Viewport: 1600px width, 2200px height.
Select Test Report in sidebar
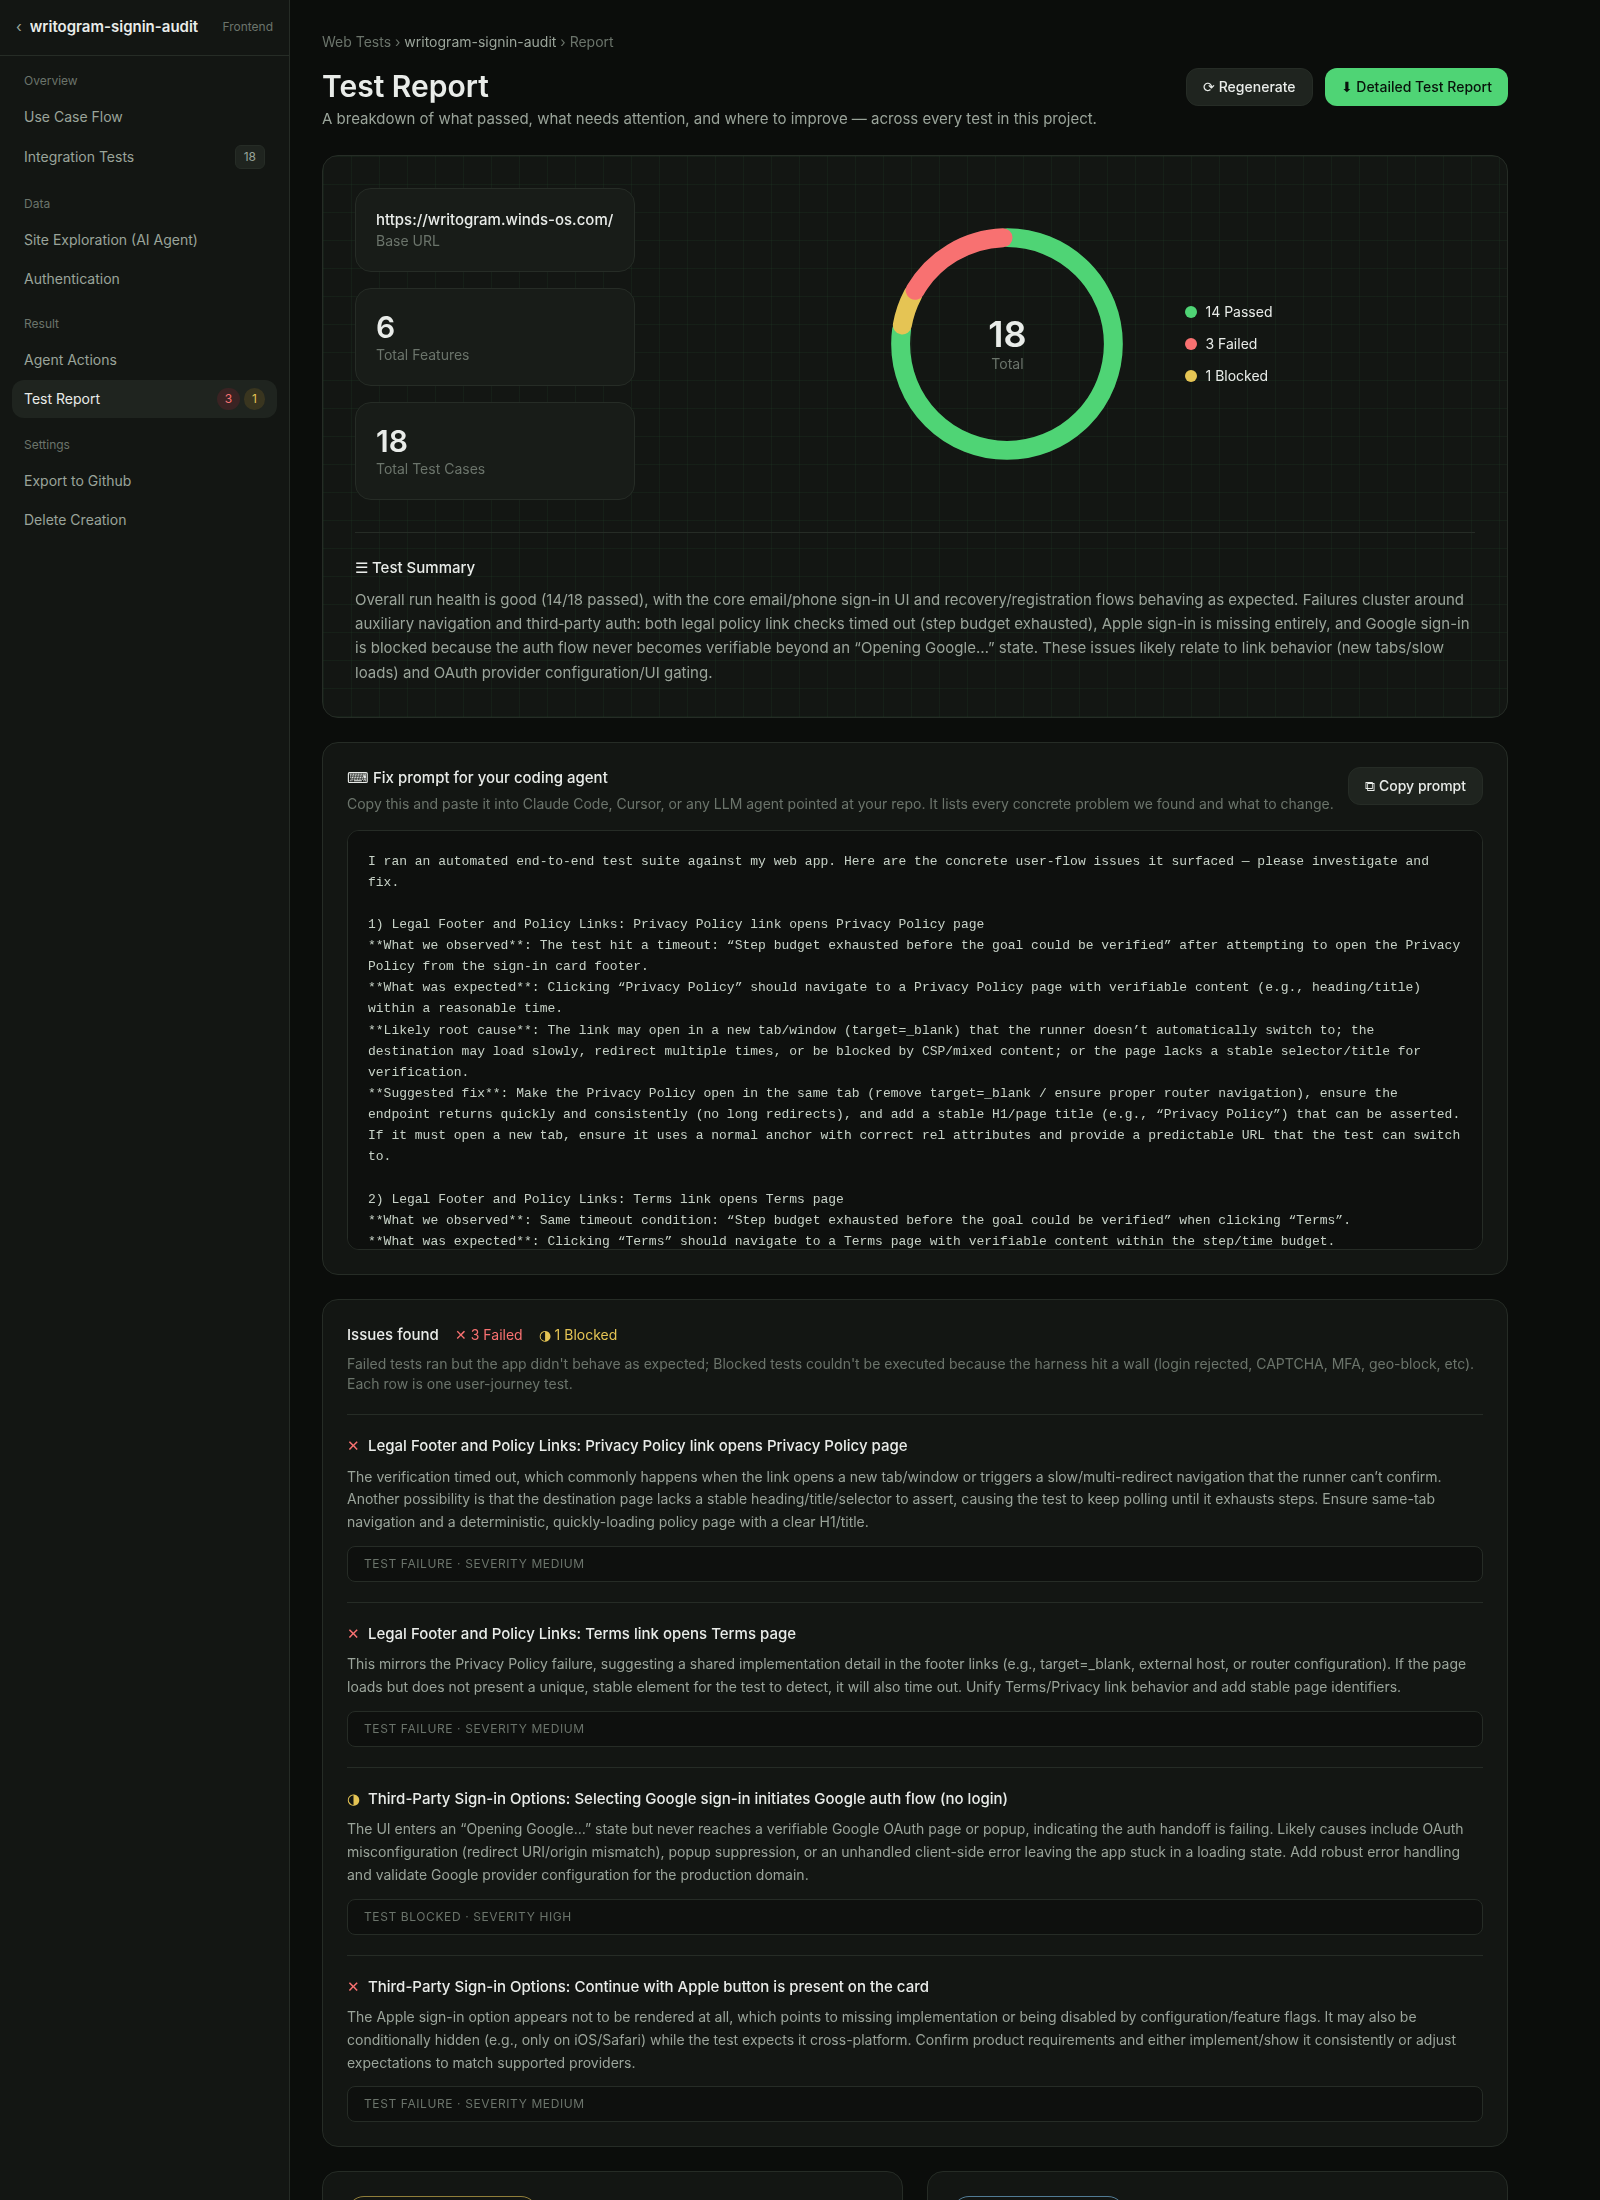tap(144, 399)
